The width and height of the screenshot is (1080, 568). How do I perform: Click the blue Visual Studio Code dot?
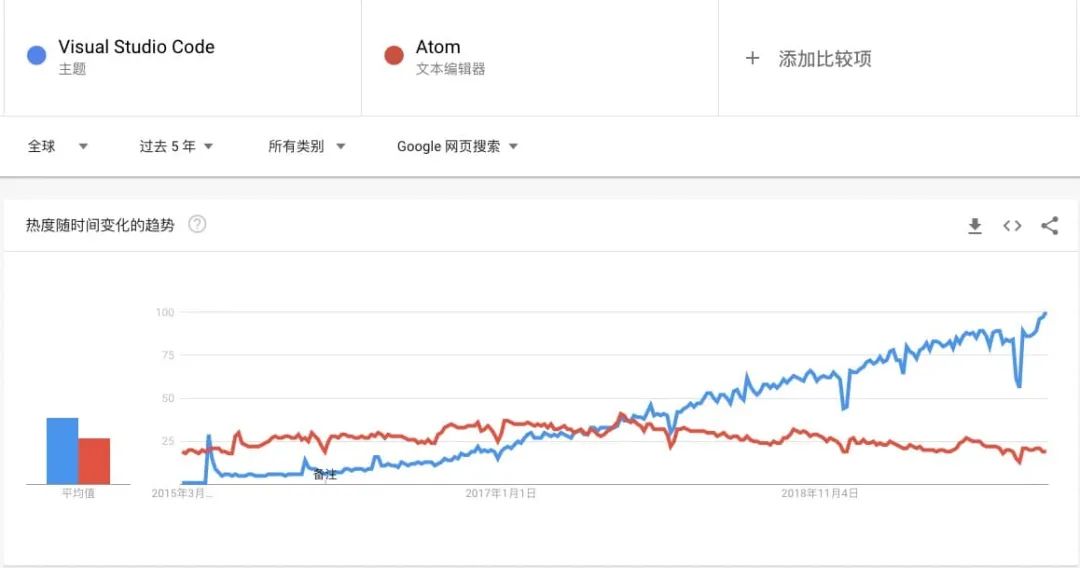(x=37, y=56)
